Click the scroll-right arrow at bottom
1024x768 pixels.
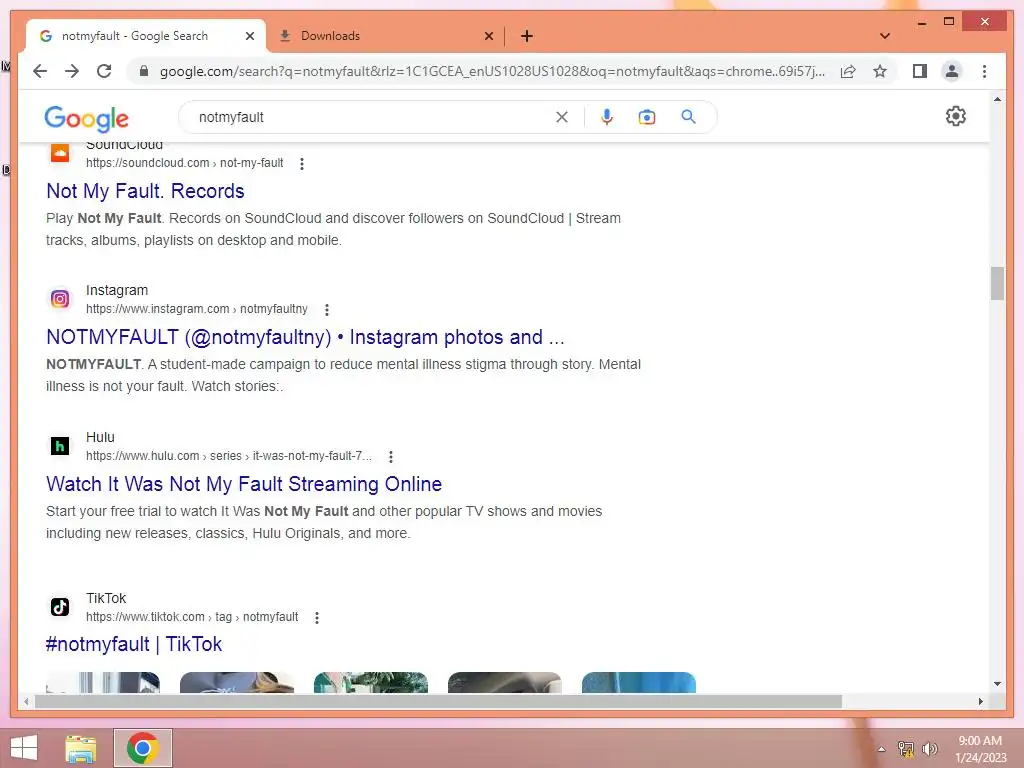tap(980, 701)
